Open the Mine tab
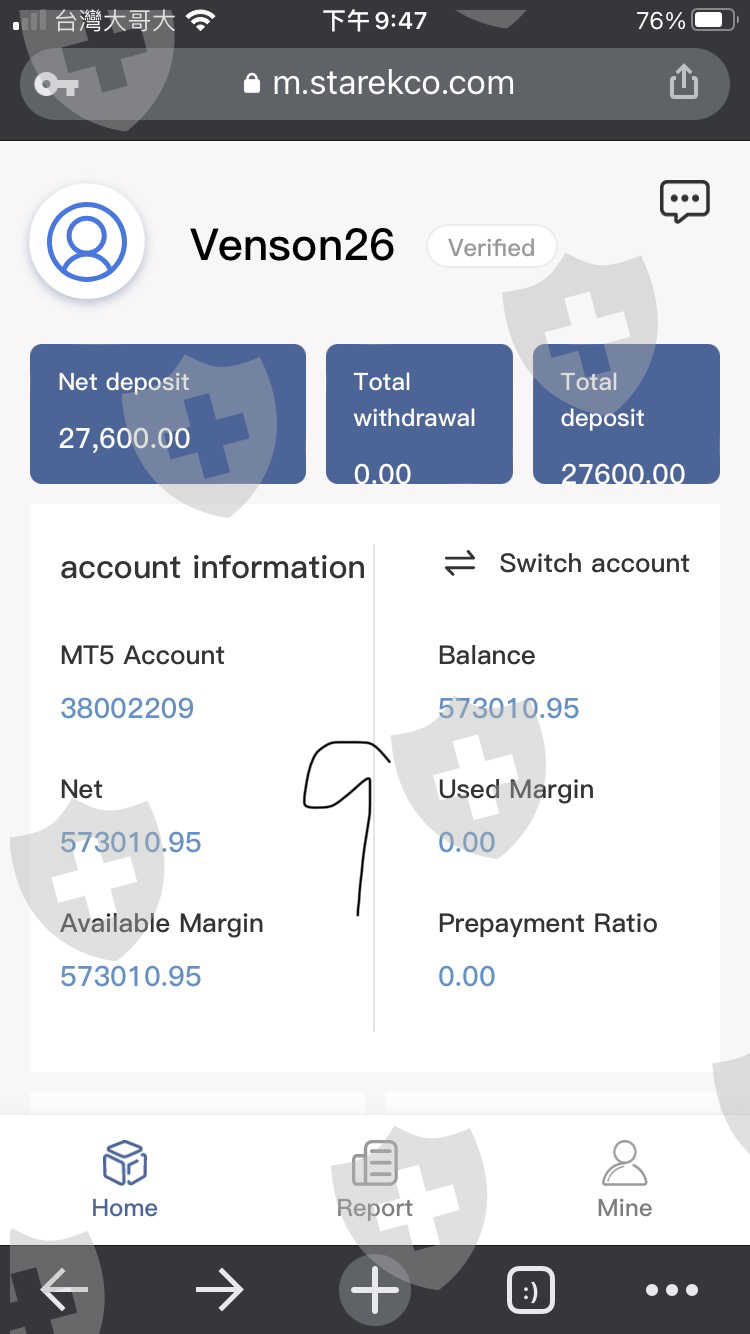 (x=625, y=1180)
